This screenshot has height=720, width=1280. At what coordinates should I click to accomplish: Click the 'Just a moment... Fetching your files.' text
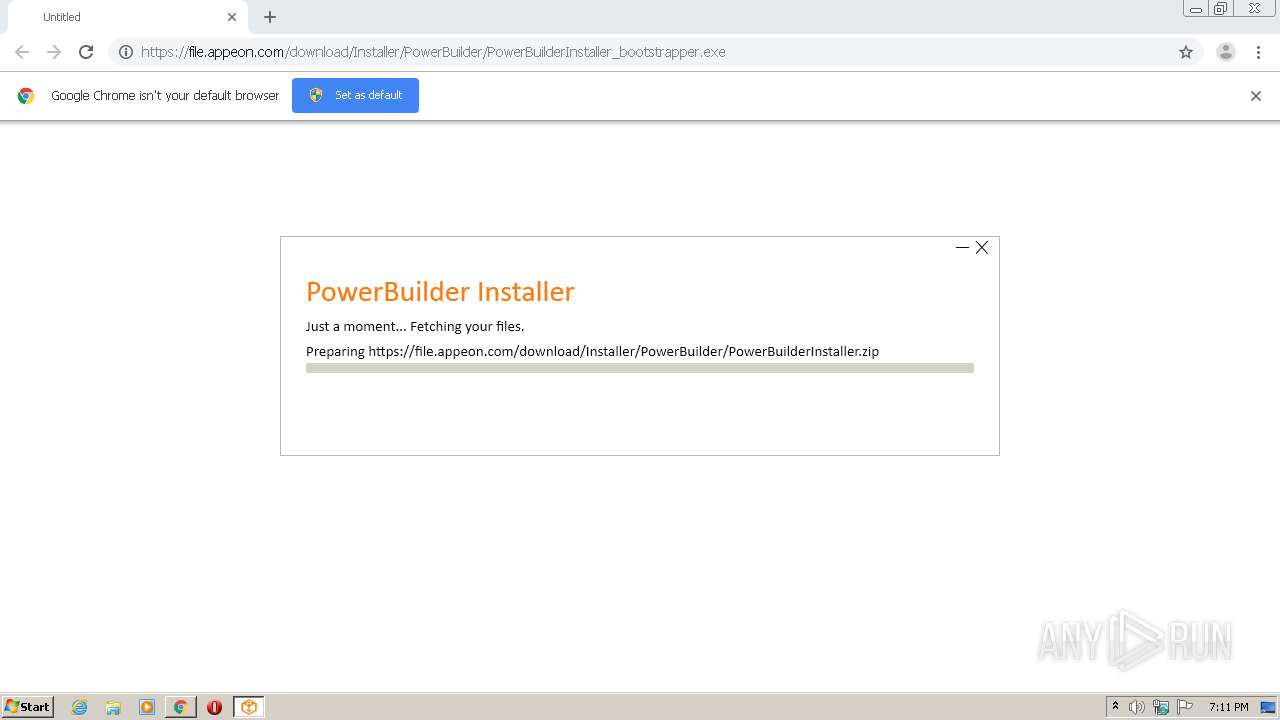(x=415, y=326)
